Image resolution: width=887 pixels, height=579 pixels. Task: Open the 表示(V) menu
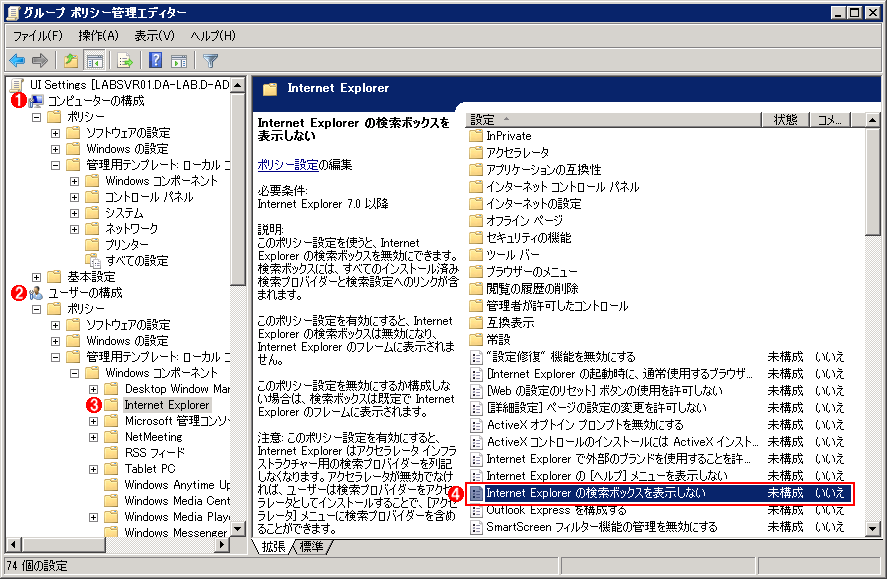(154, 36)
